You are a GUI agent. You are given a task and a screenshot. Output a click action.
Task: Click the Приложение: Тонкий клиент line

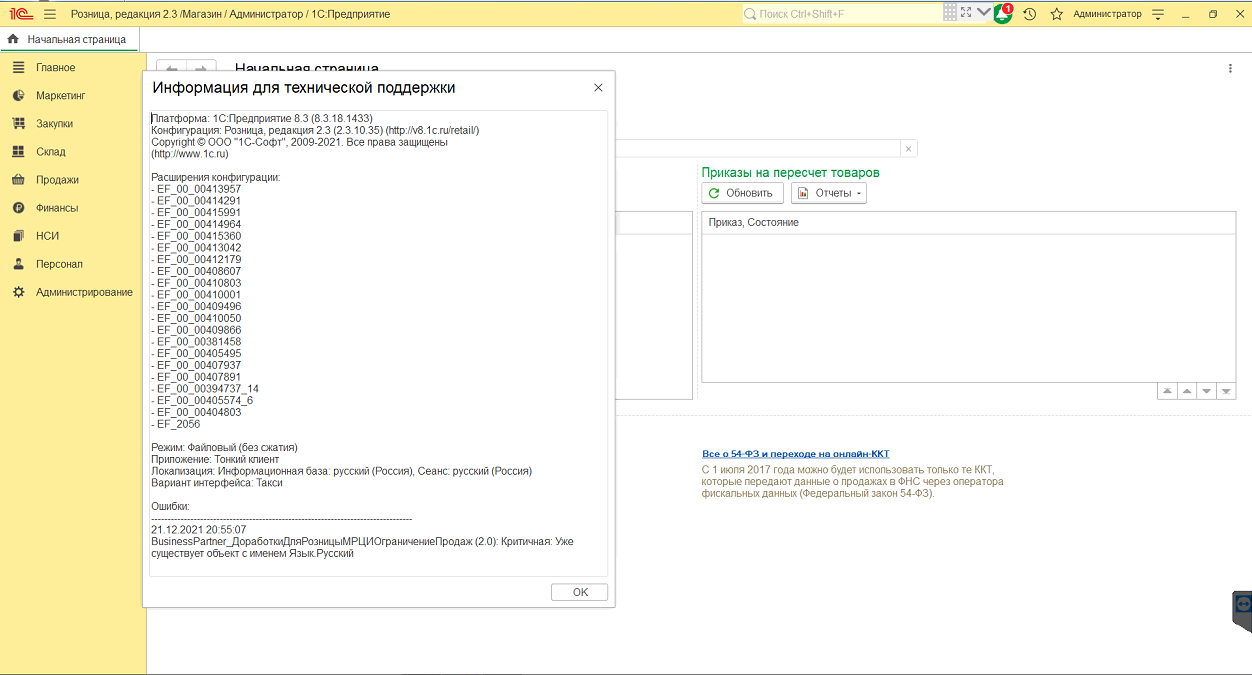pos(215,459)
